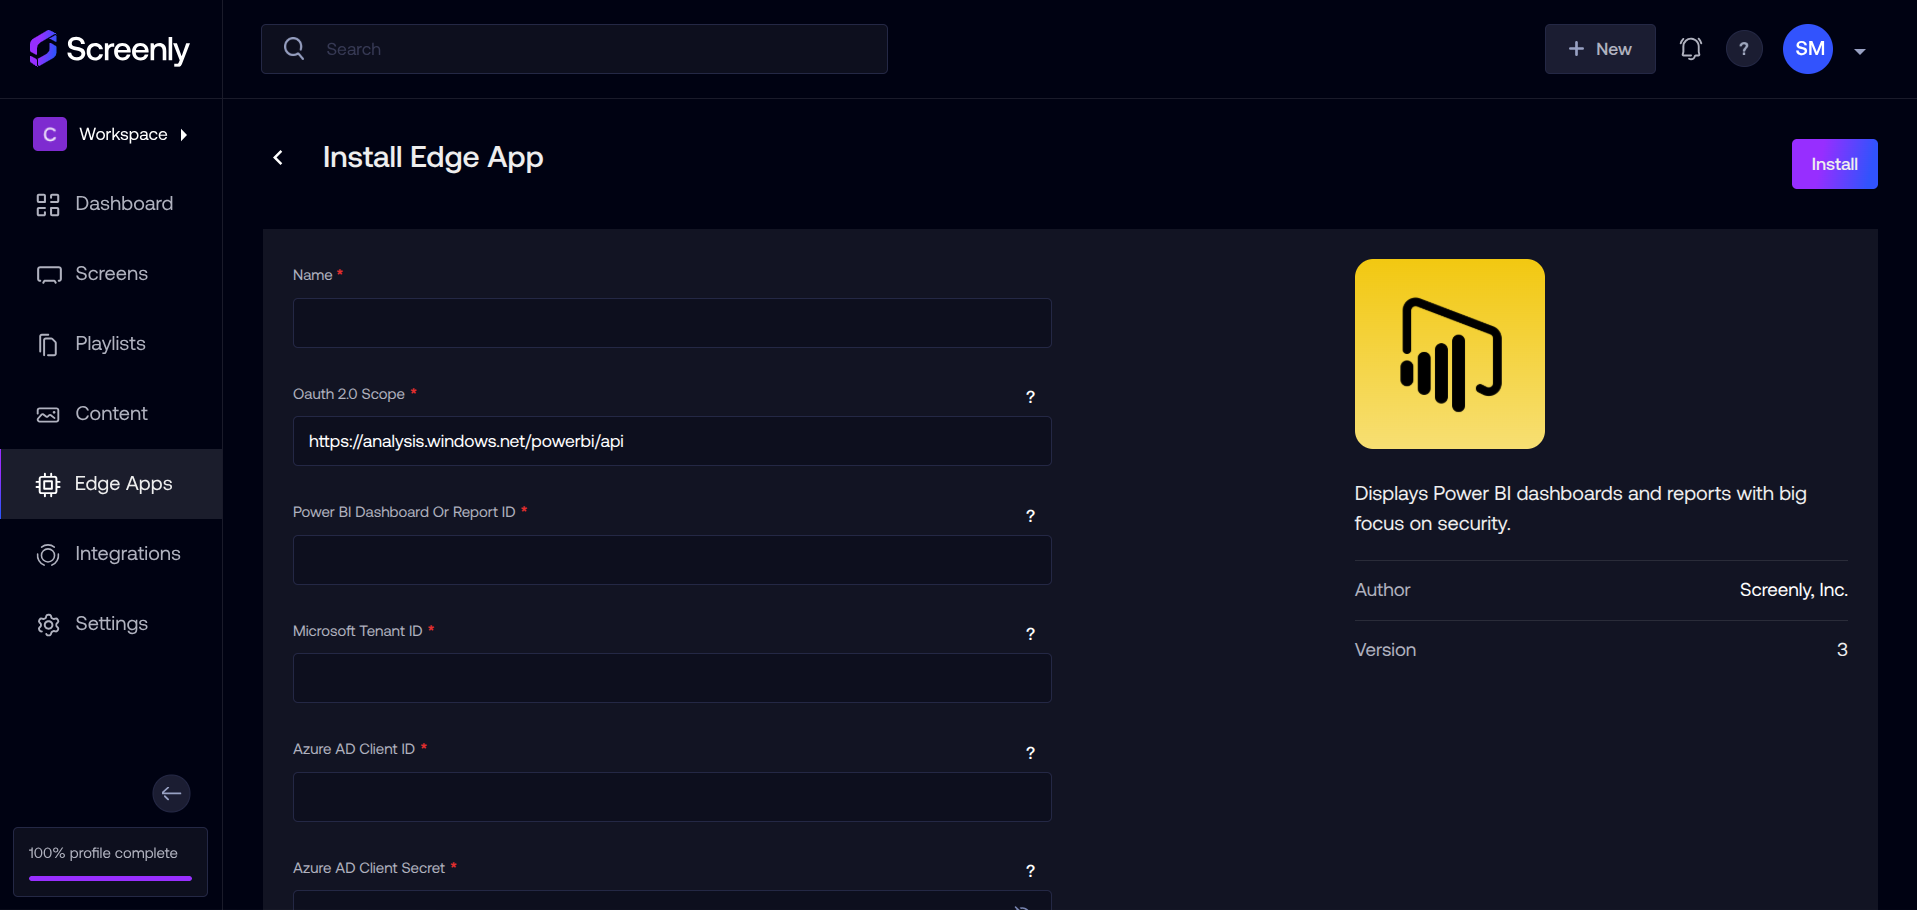1917x910 pixels.
Task: Focus the Name input field
Action: pos(671,323)
